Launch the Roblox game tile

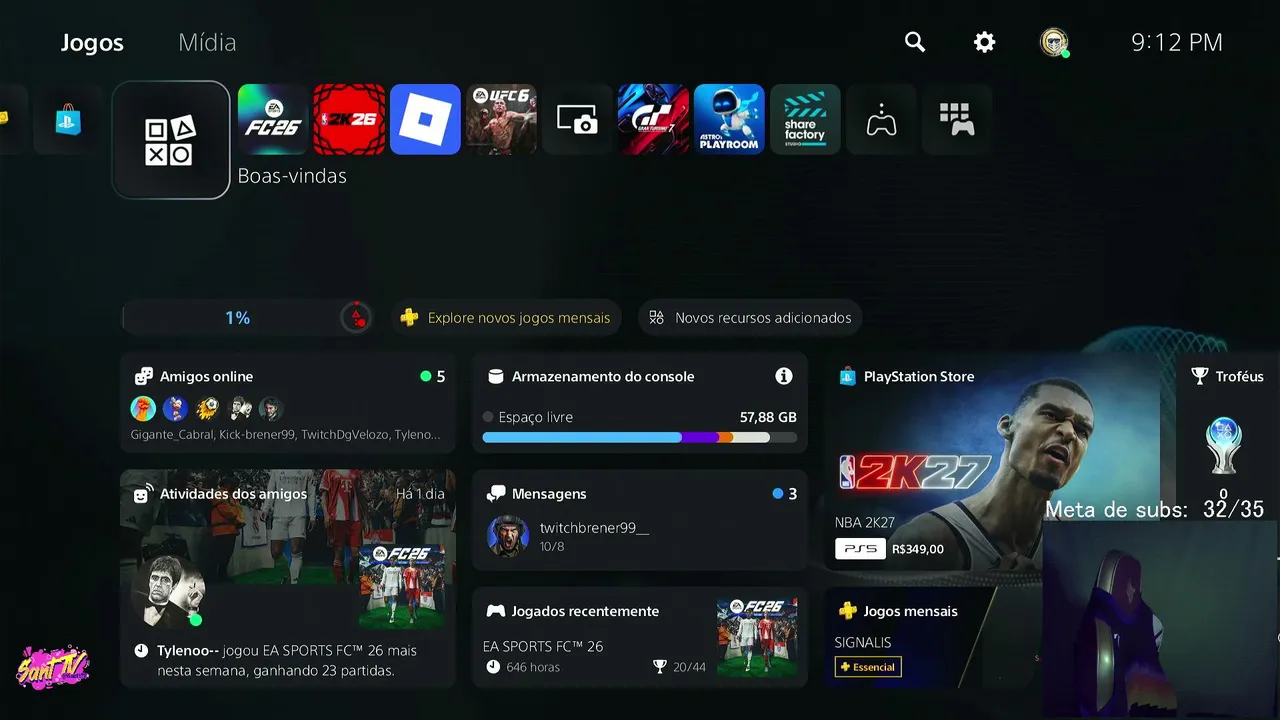[425, 119]
